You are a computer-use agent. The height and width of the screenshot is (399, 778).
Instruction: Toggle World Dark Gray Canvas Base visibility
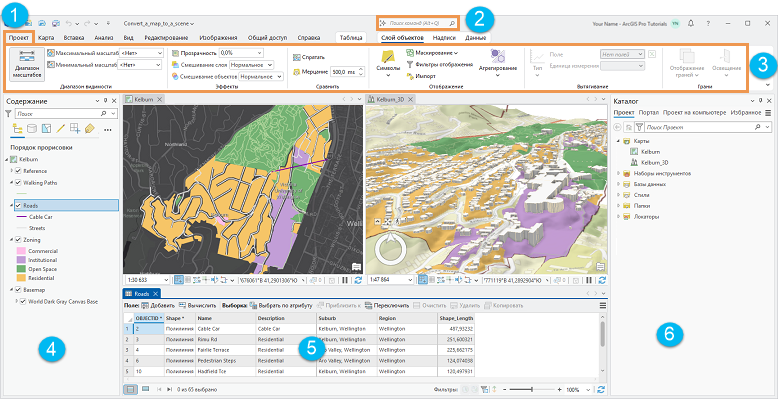[23, 301]
